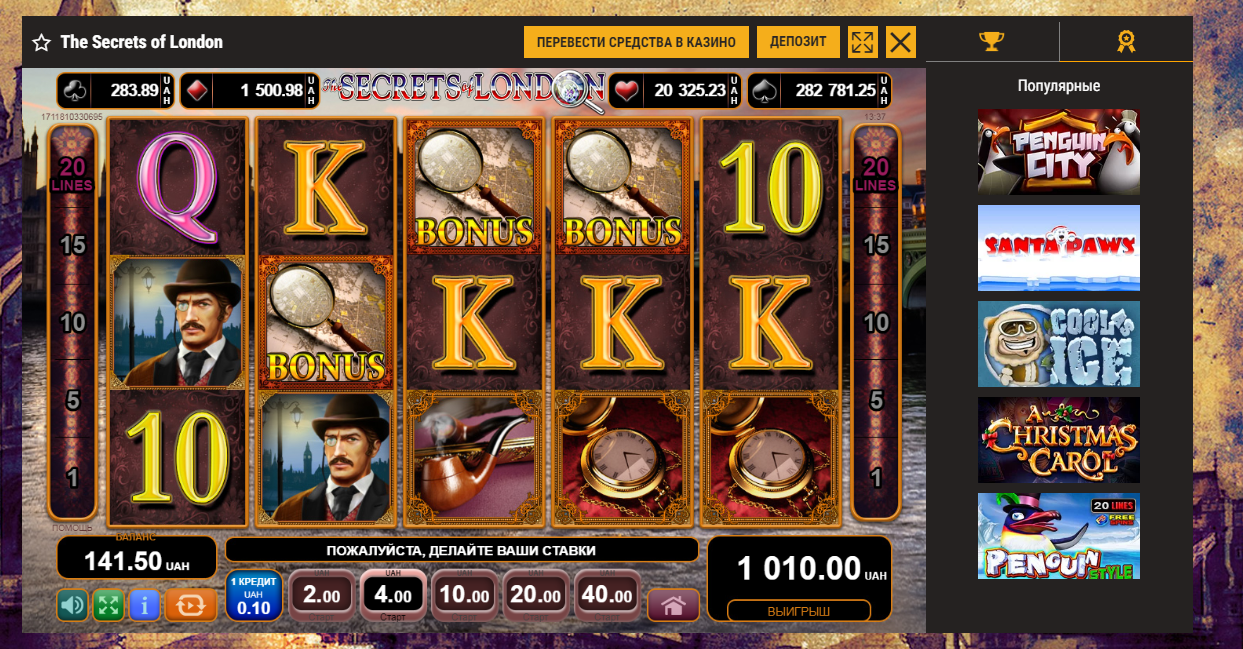The image size is (1243, 649).
Task: Expand game window with the yellow arrows icon
Action: point(862,42)
